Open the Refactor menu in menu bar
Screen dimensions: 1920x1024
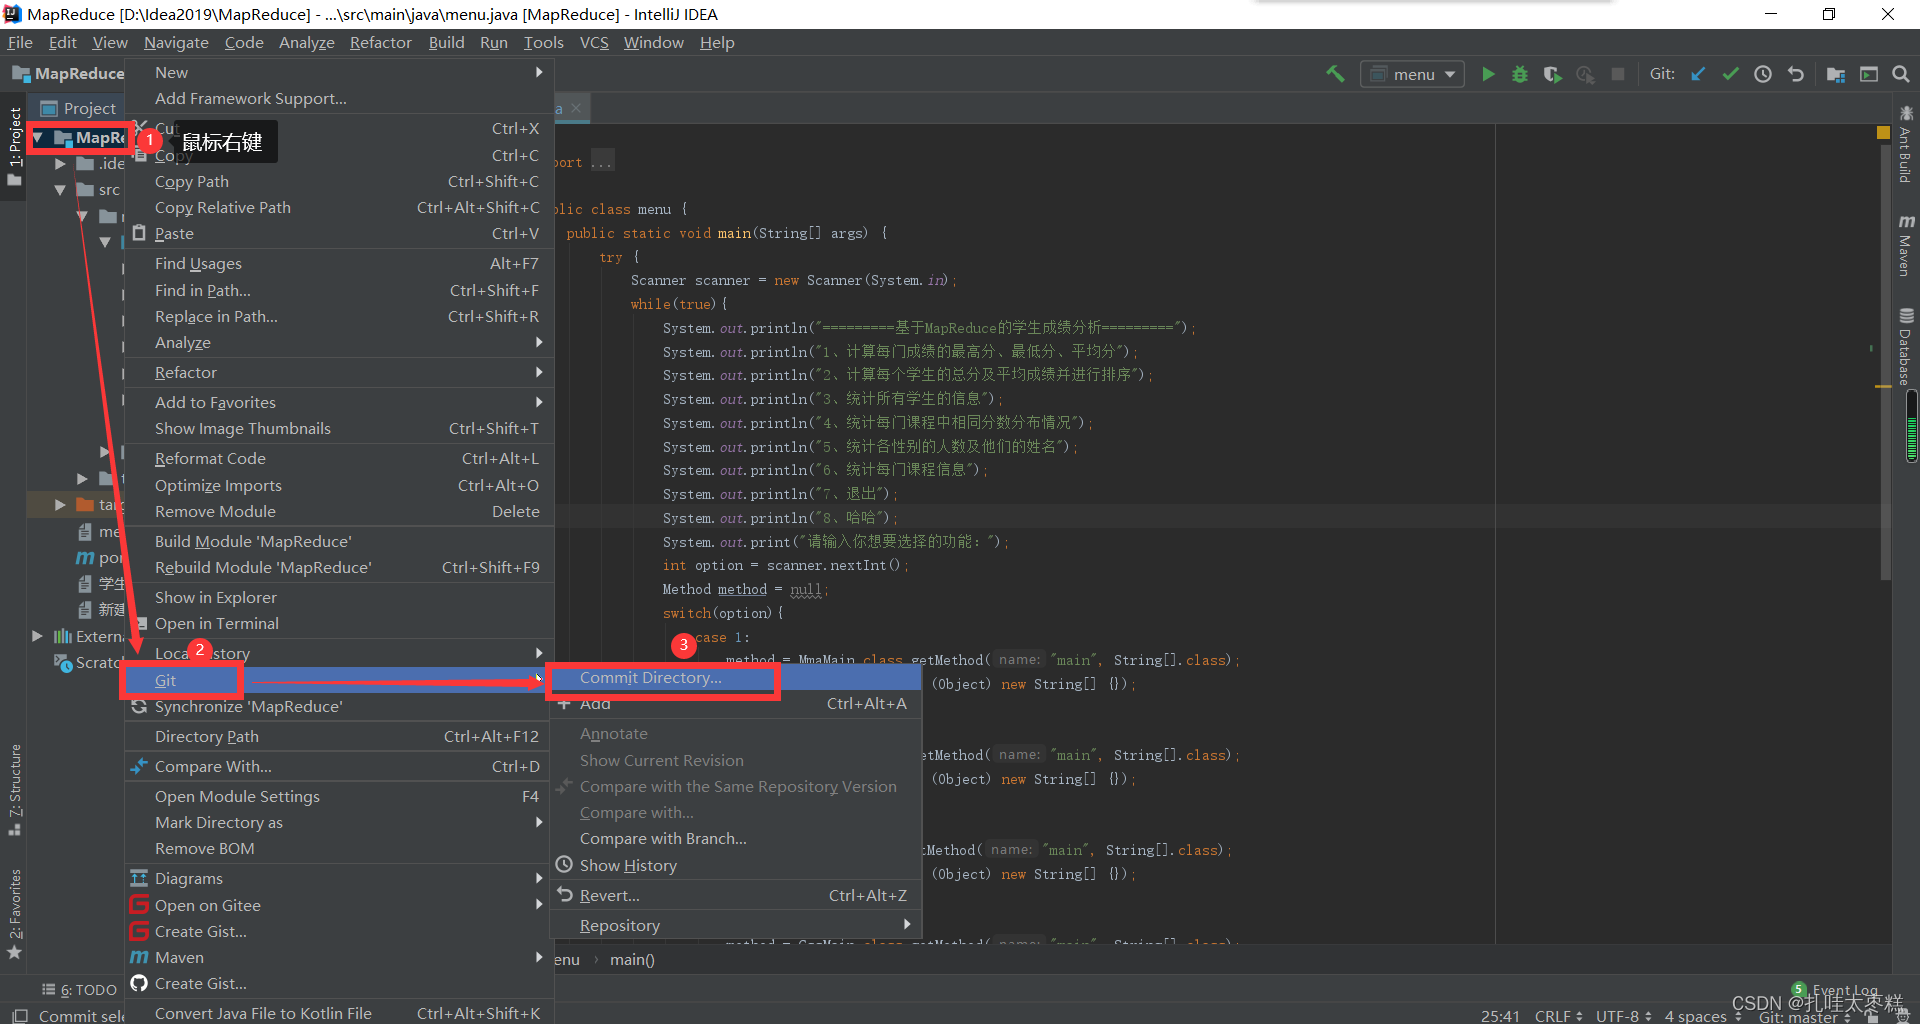(380, 42)
